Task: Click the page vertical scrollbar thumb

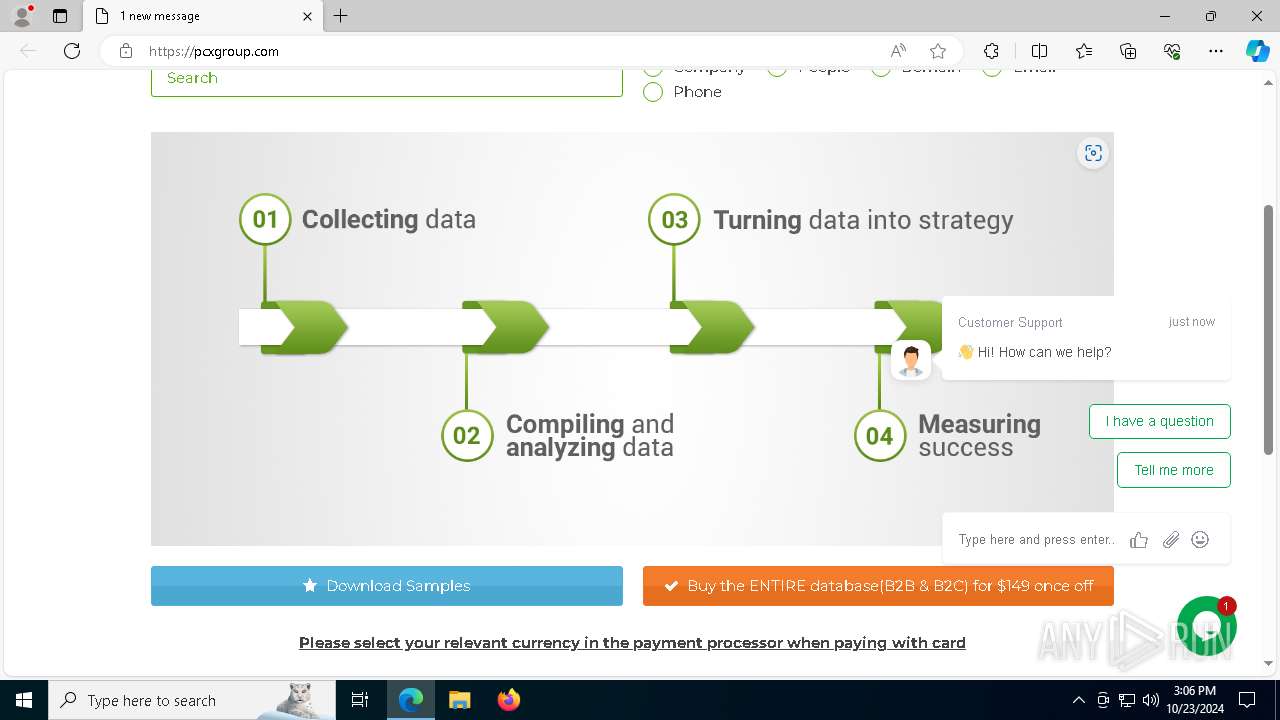Action: coord(1269,330)
